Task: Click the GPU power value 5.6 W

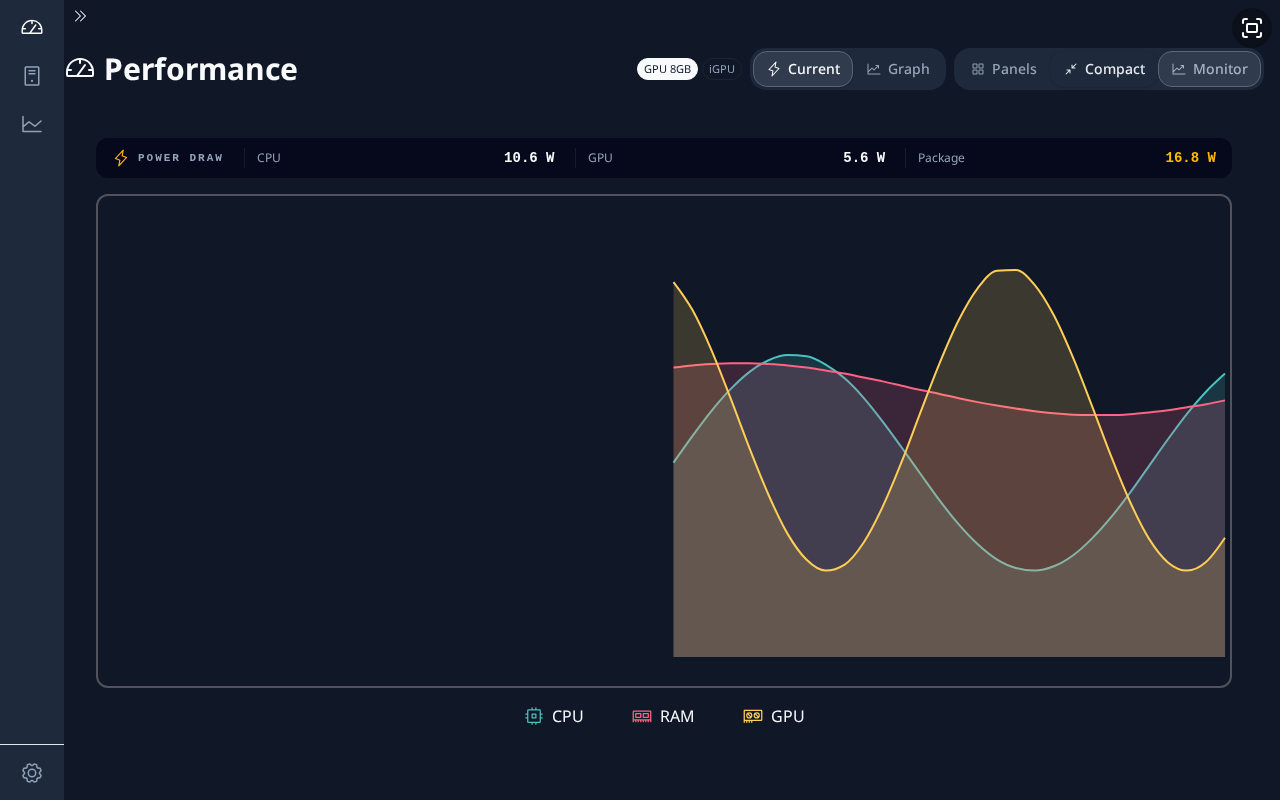Action: (x=864, y=158)
